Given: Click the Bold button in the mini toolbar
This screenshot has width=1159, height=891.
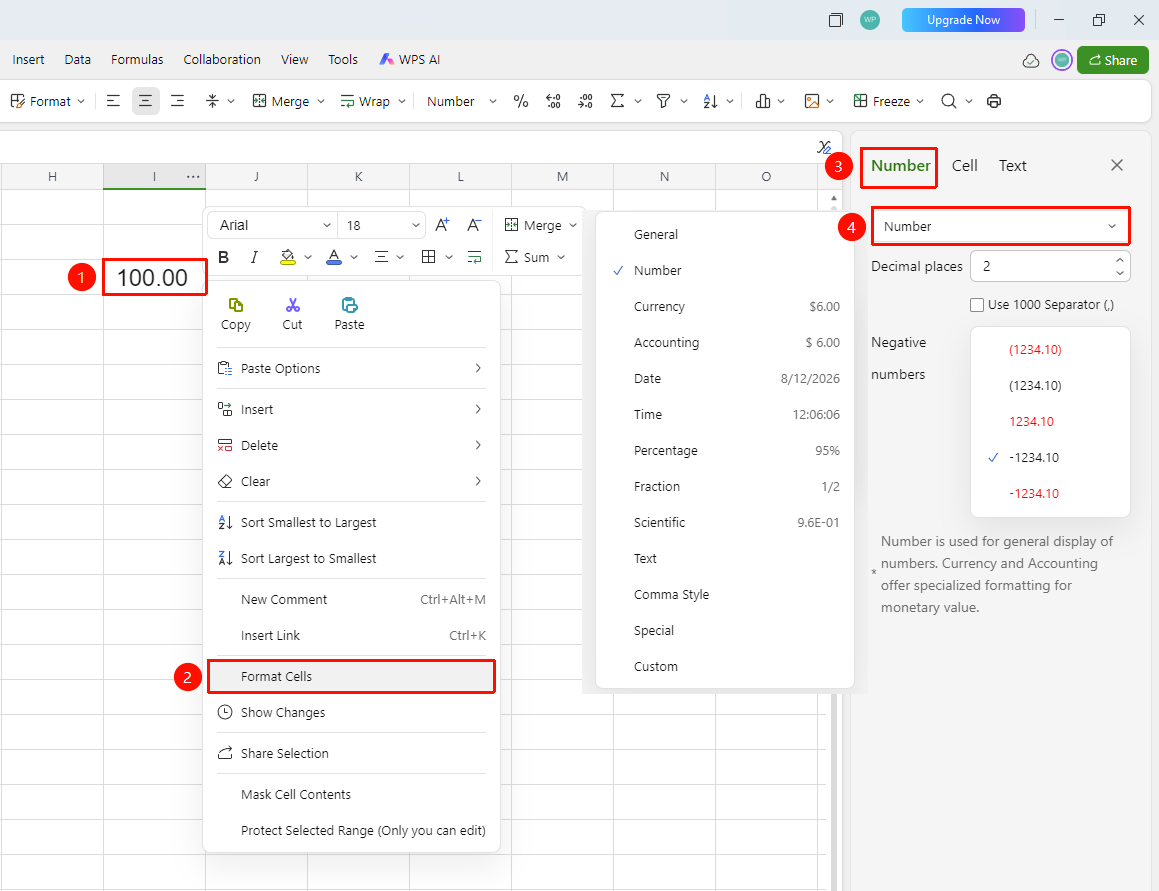Looking at the screenshot, I should (223, 257).
